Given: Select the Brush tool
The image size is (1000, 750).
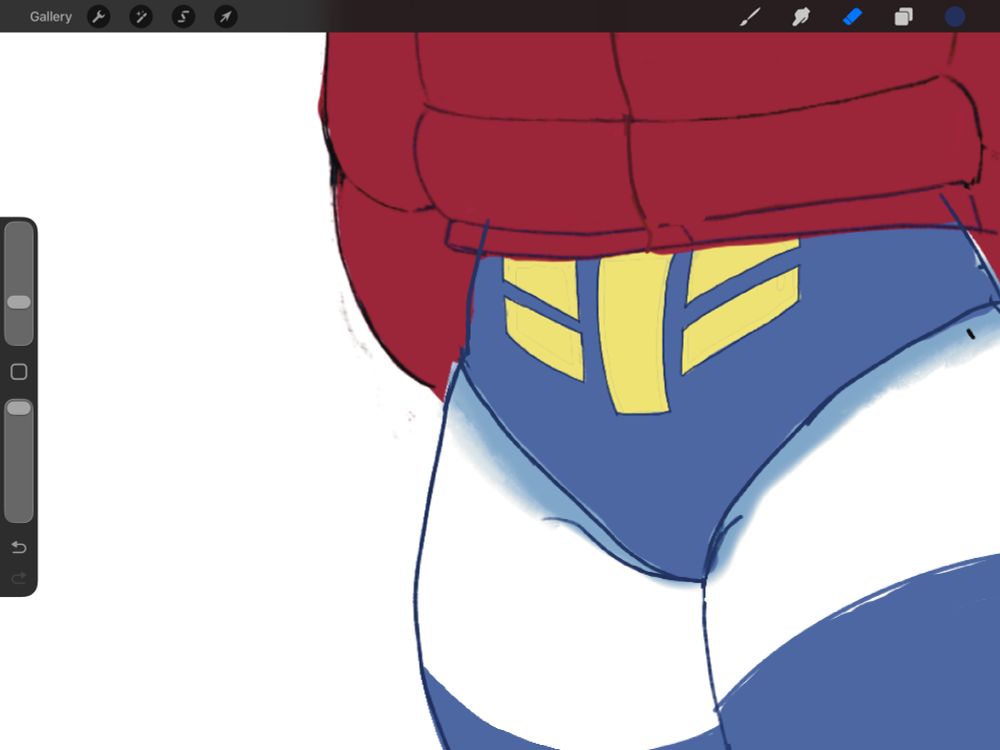Looking at the screenshot, I should coord(750,17).
